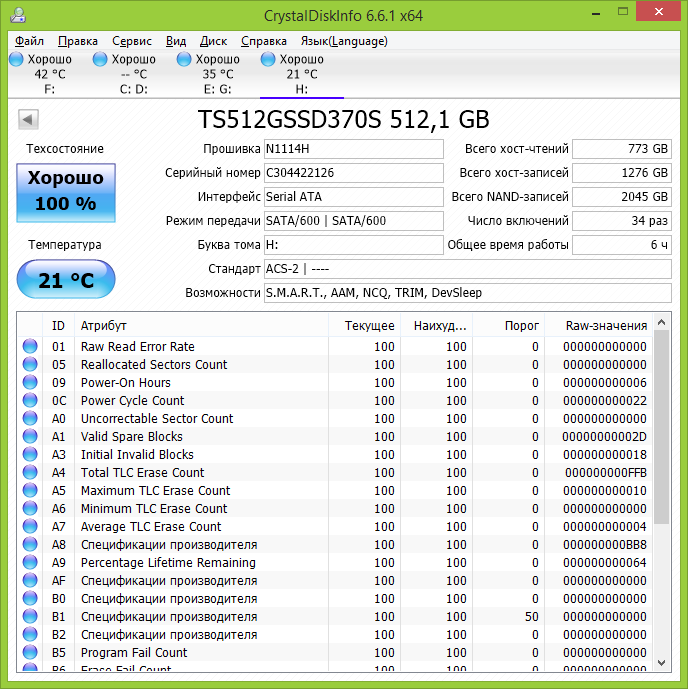Click raw value 000000000FFB

pos(606,473)
